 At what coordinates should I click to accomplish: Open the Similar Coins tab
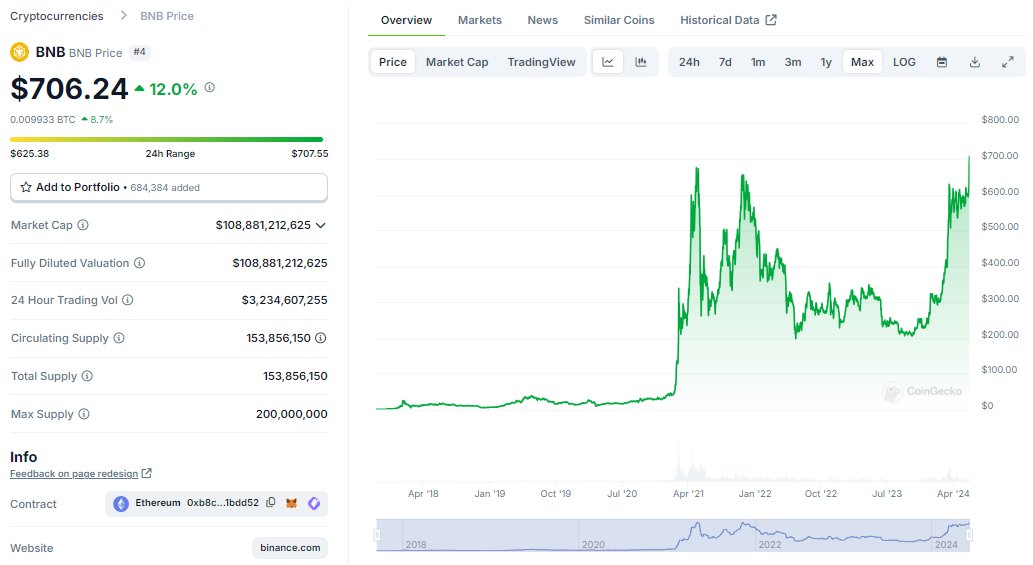(x=619, y=20)
